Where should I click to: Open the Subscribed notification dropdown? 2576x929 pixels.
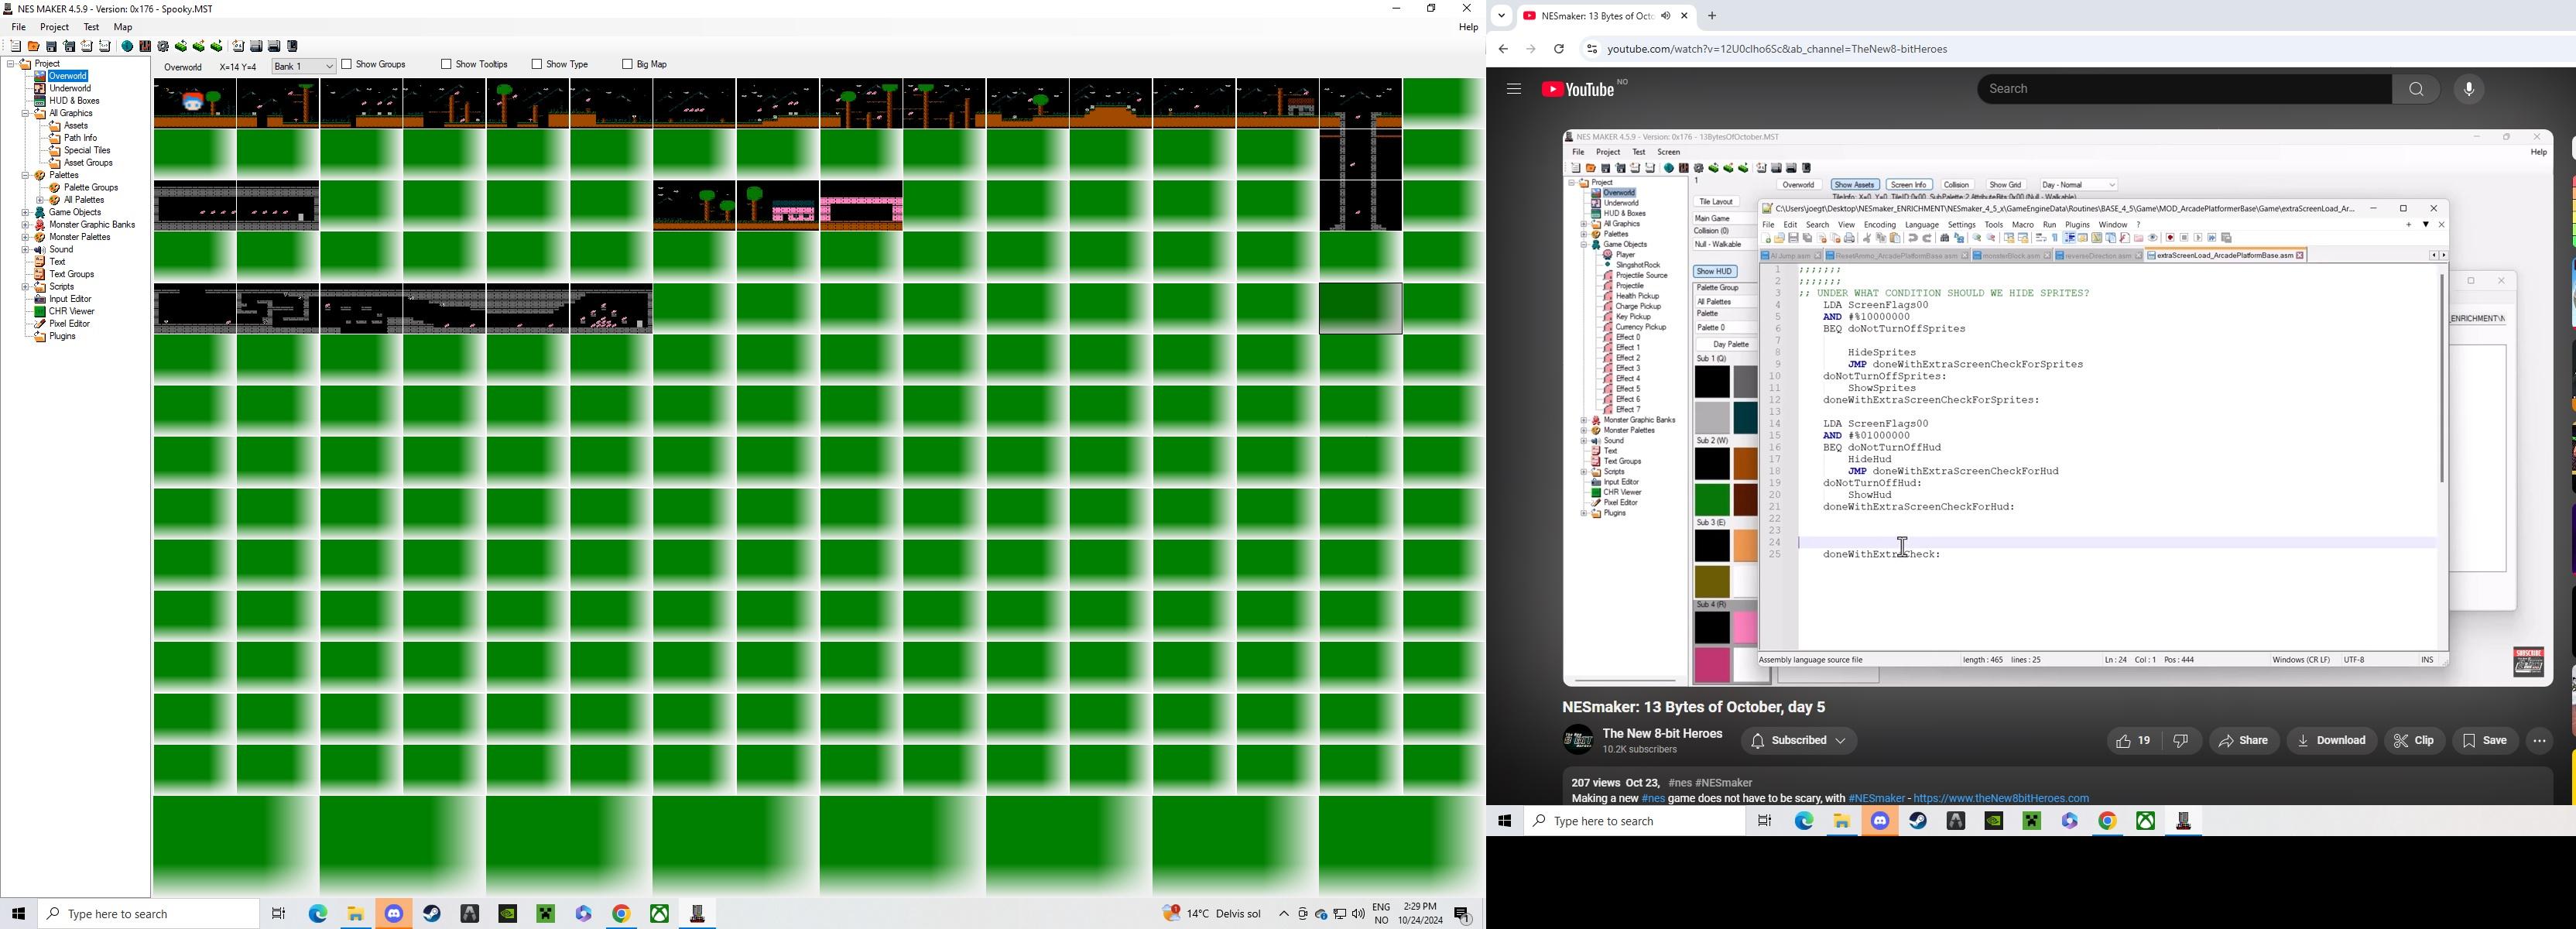1799,741
